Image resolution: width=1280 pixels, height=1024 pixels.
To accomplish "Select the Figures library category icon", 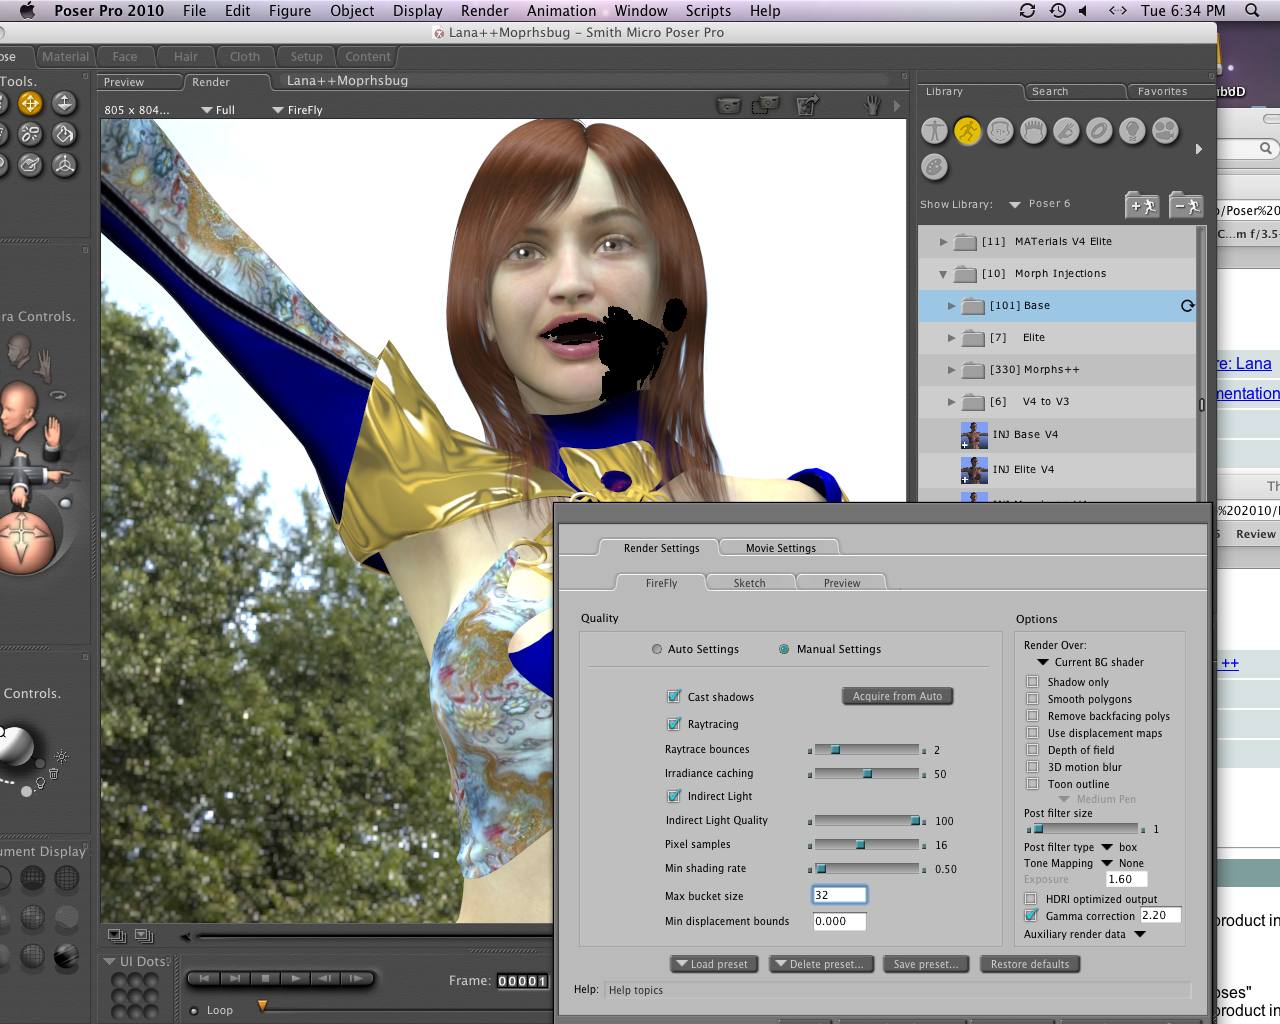I will [934, 131].
